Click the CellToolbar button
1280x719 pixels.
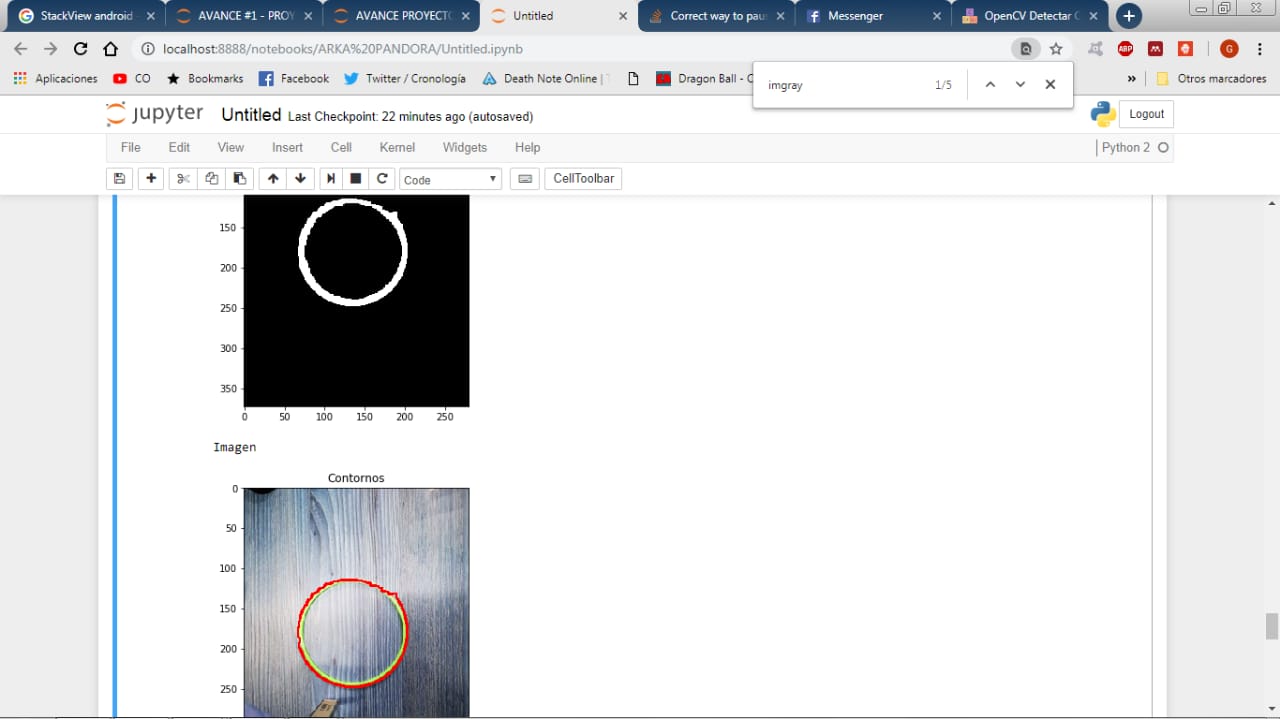click(583, 179)
